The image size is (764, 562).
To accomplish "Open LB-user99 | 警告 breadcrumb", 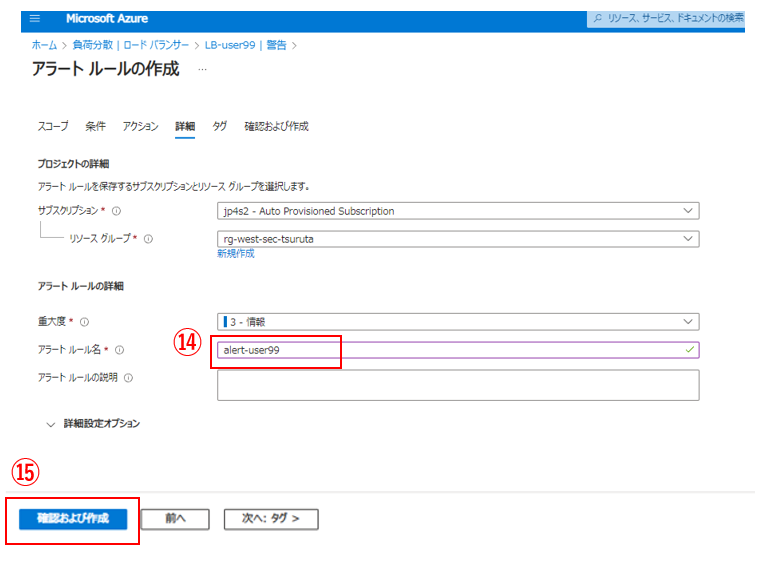I will click(246, 45).
